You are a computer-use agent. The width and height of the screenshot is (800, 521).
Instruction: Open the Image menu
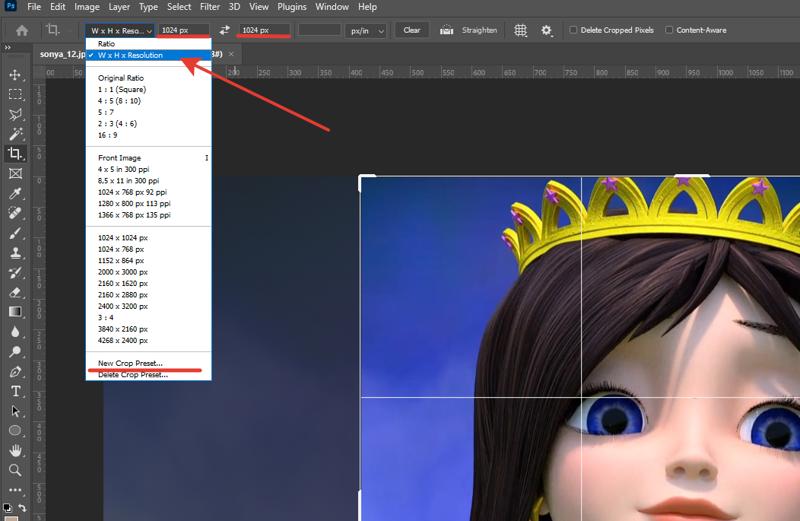click(87, 7)
